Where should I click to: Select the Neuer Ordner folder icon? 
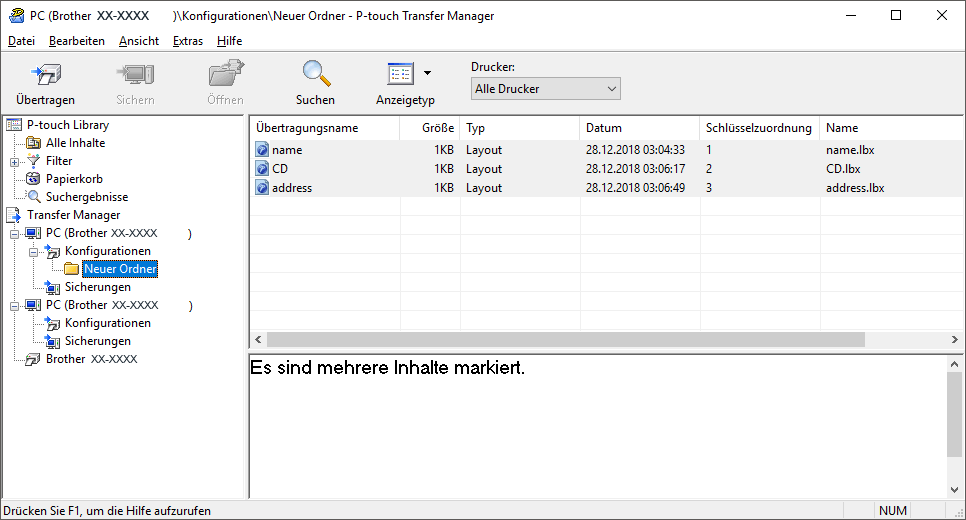pos(71,269)
